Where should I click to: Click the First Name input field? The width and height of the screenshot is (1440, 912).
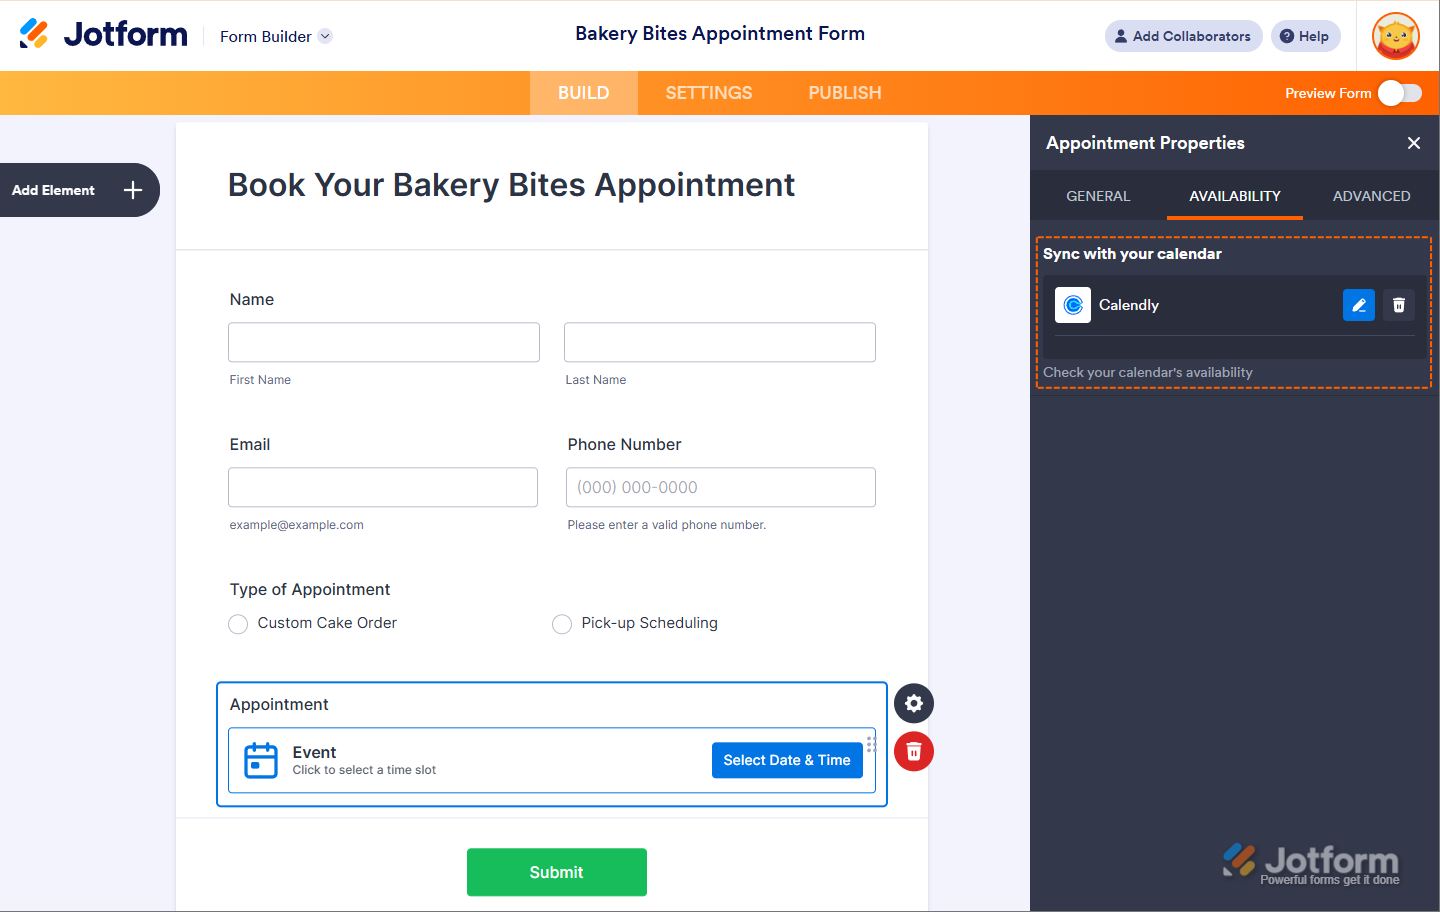pos(384,342)
